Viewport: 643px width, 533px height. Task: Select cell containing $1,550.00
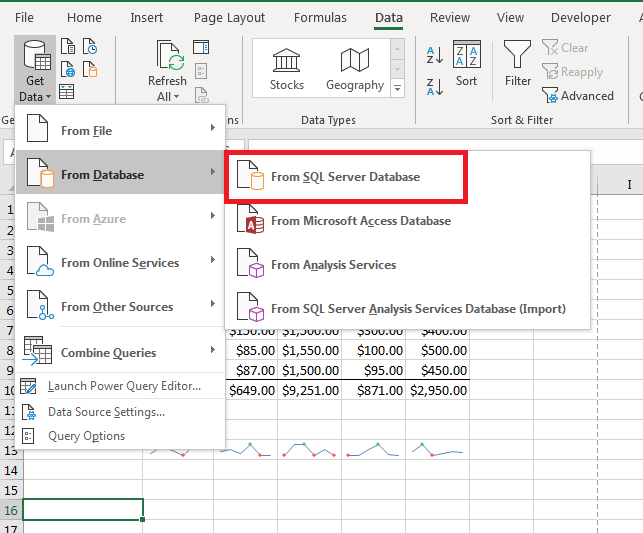310,351
